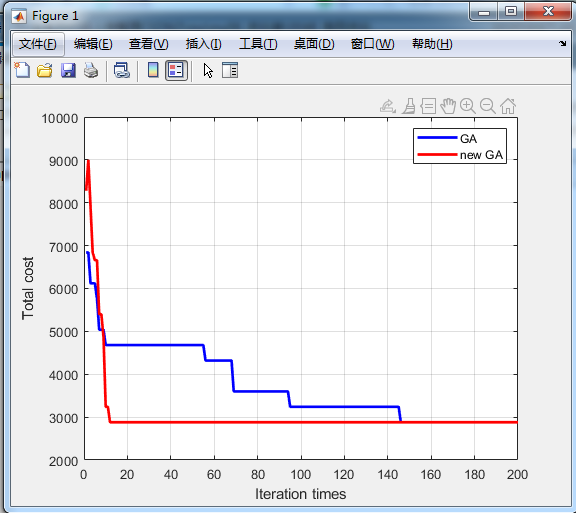Click the toolbar dock arrow at right
Viewport: 576px width, 513px height.
pyautogui.click(x=562, y=44)
